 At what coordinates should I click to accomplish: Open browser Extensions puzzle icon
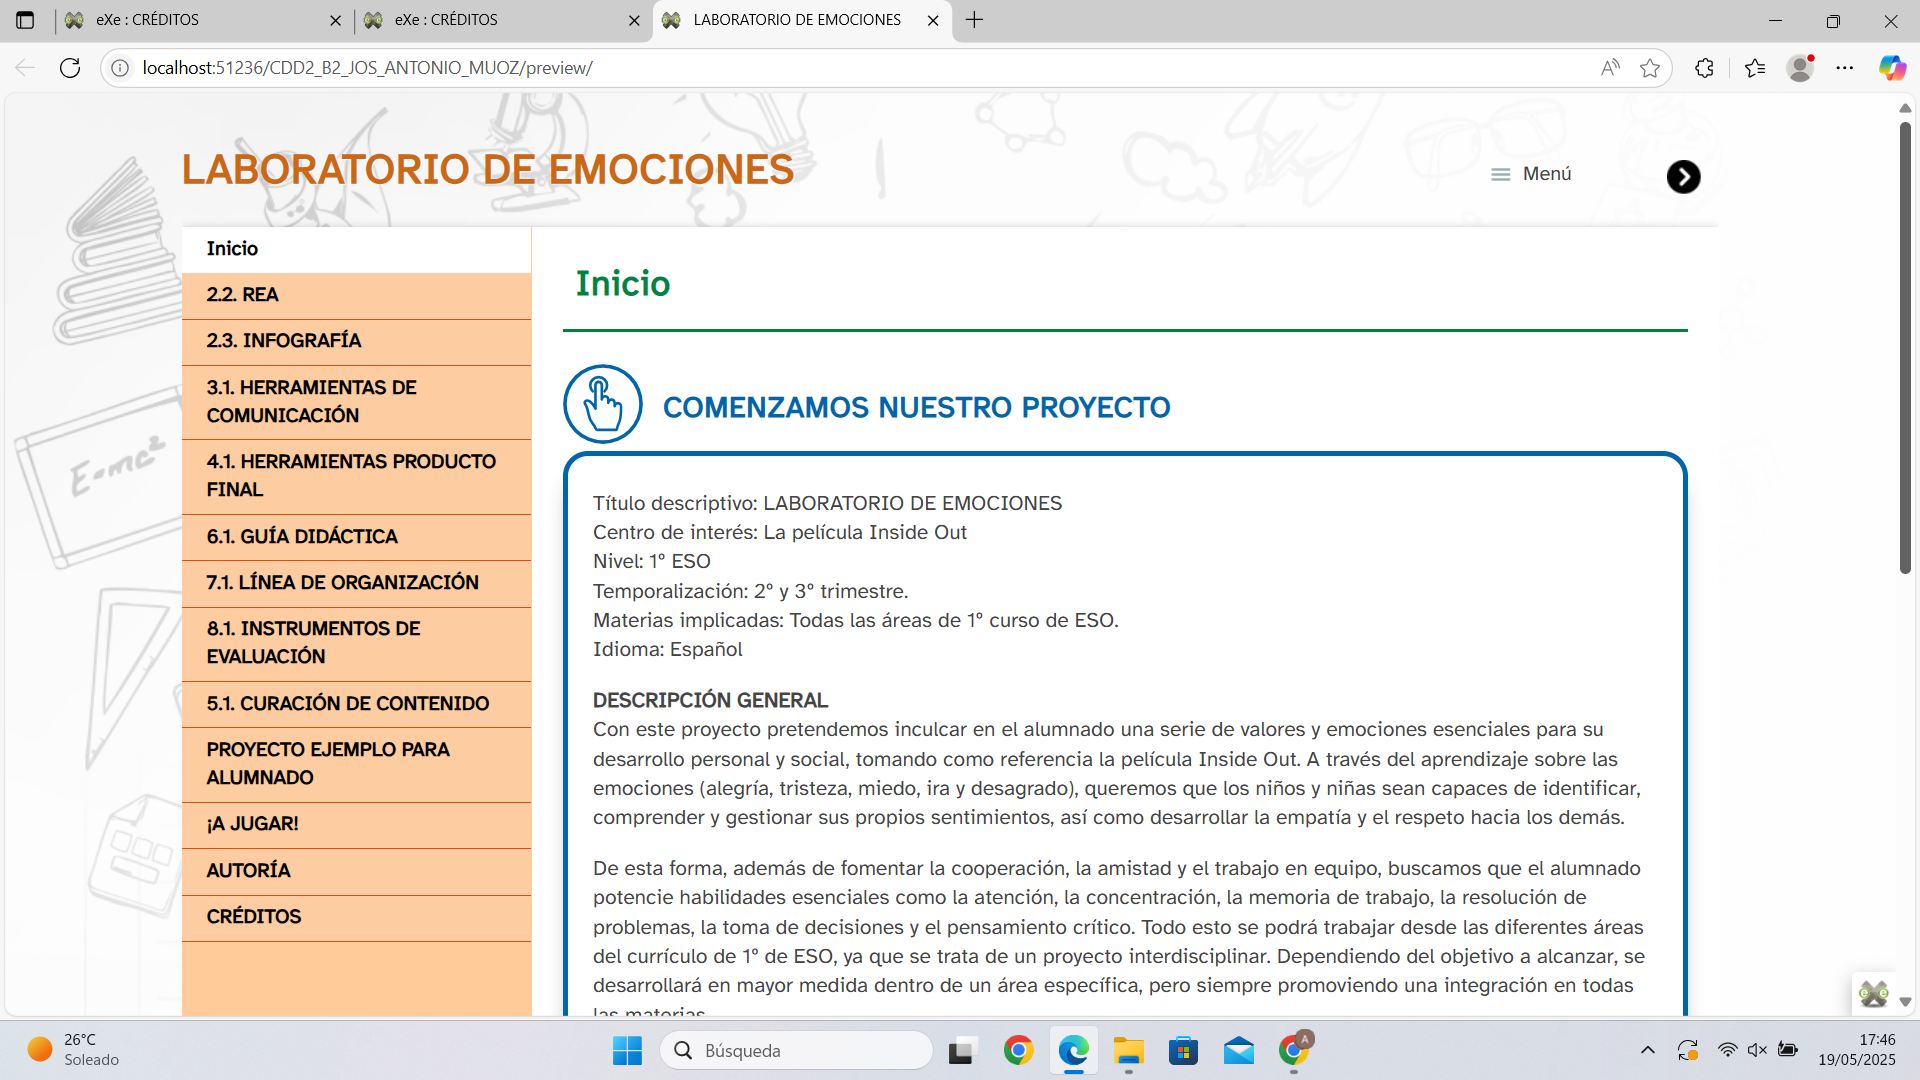click(1705, 68)
